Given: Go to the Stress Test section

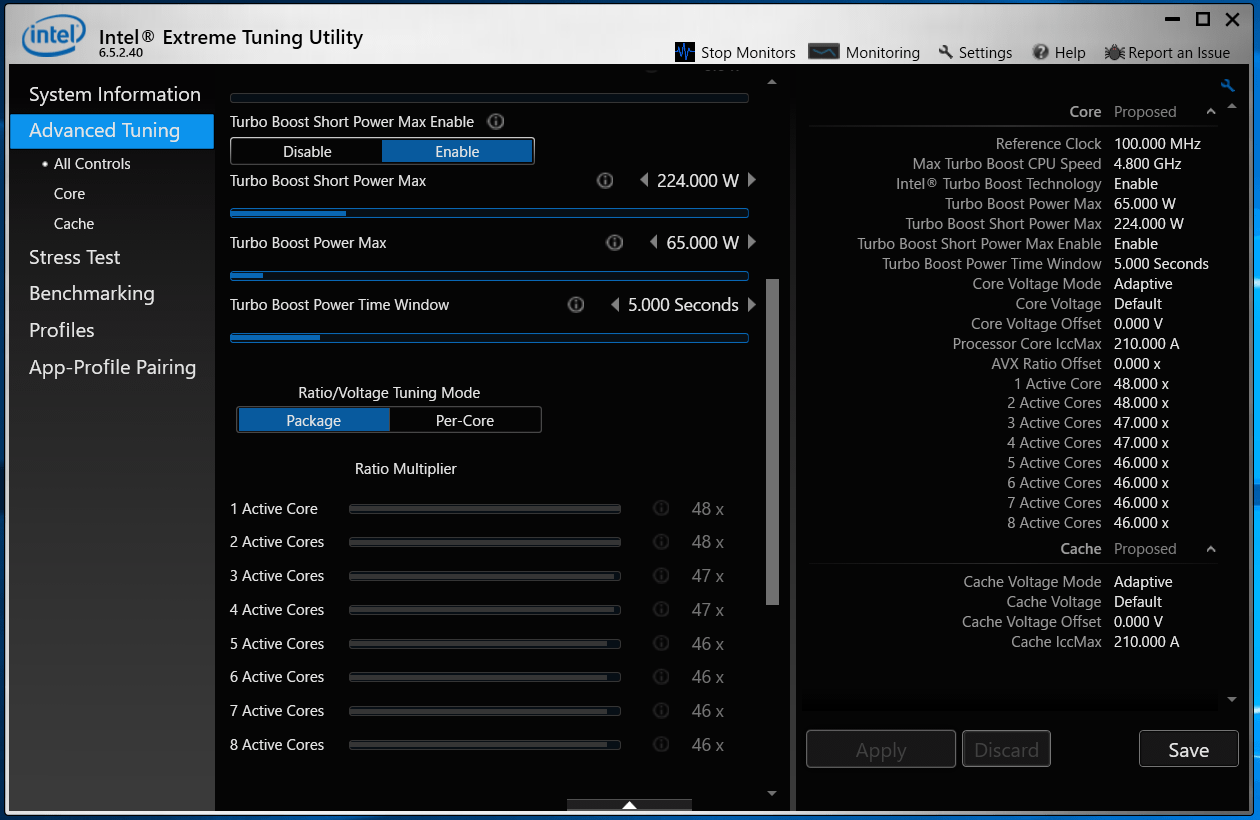Looking at the screenshot, I should (75, 258).
